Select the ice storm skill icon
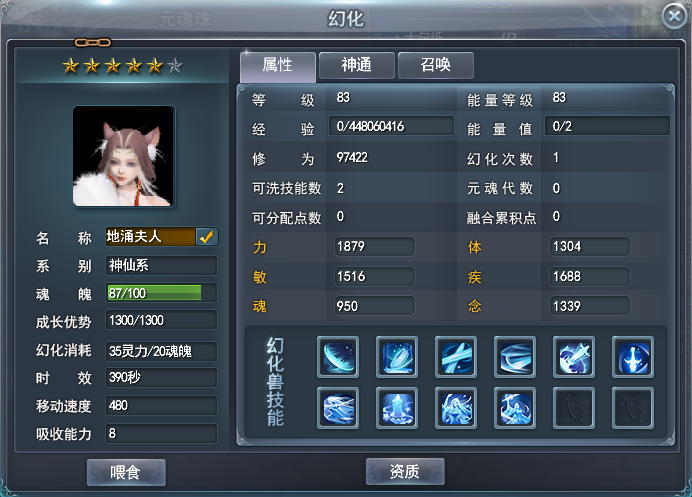 (338, 408)
